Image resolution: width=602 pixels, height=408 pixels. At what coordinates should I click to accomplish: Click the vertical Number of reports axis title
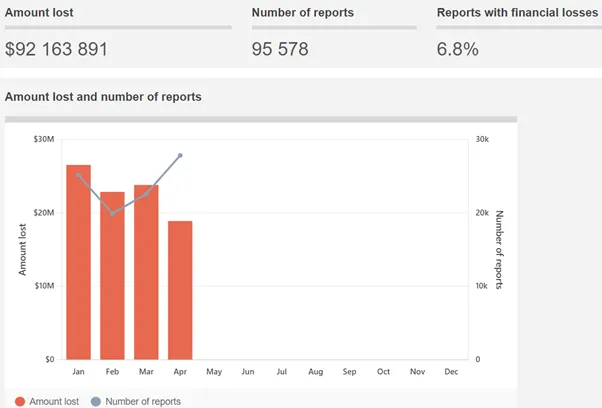(x=499, y=249)
